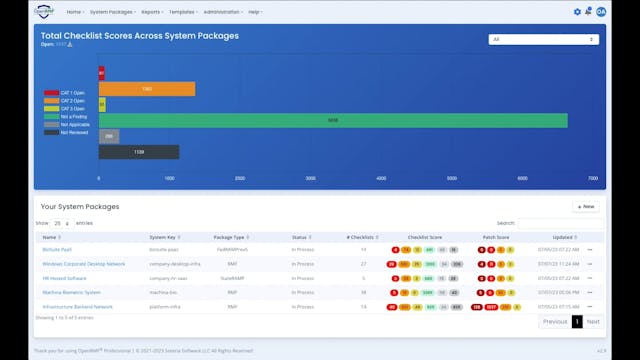Open the first package link in FedRAMP row
This screenshot has width=640, height=360.
57,250
